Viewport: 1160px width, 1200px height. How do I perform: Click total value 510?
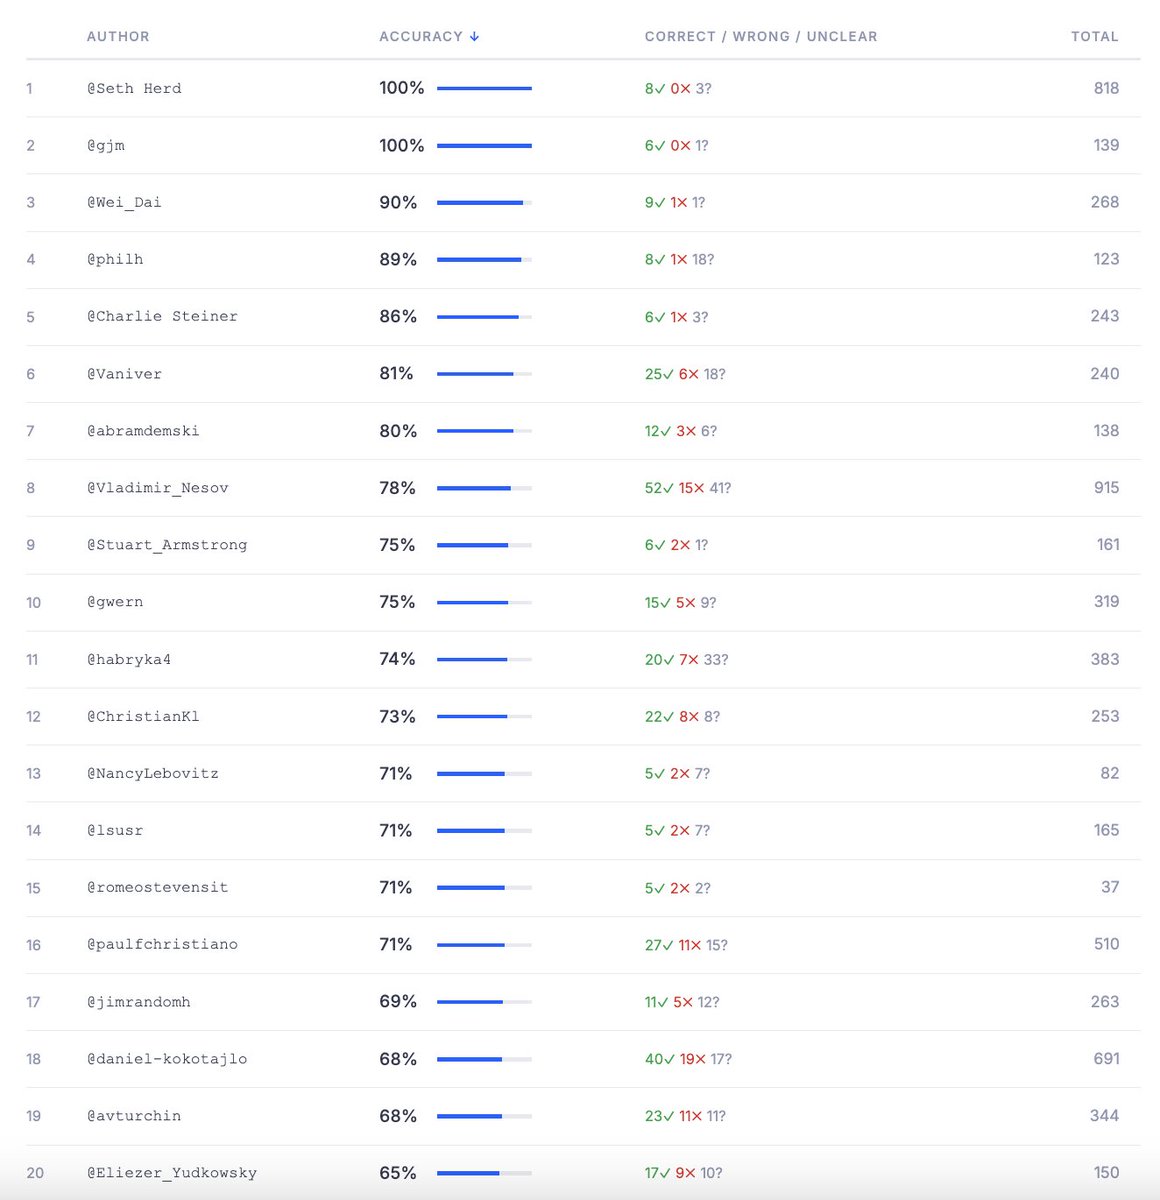[x=1106, y=944]
